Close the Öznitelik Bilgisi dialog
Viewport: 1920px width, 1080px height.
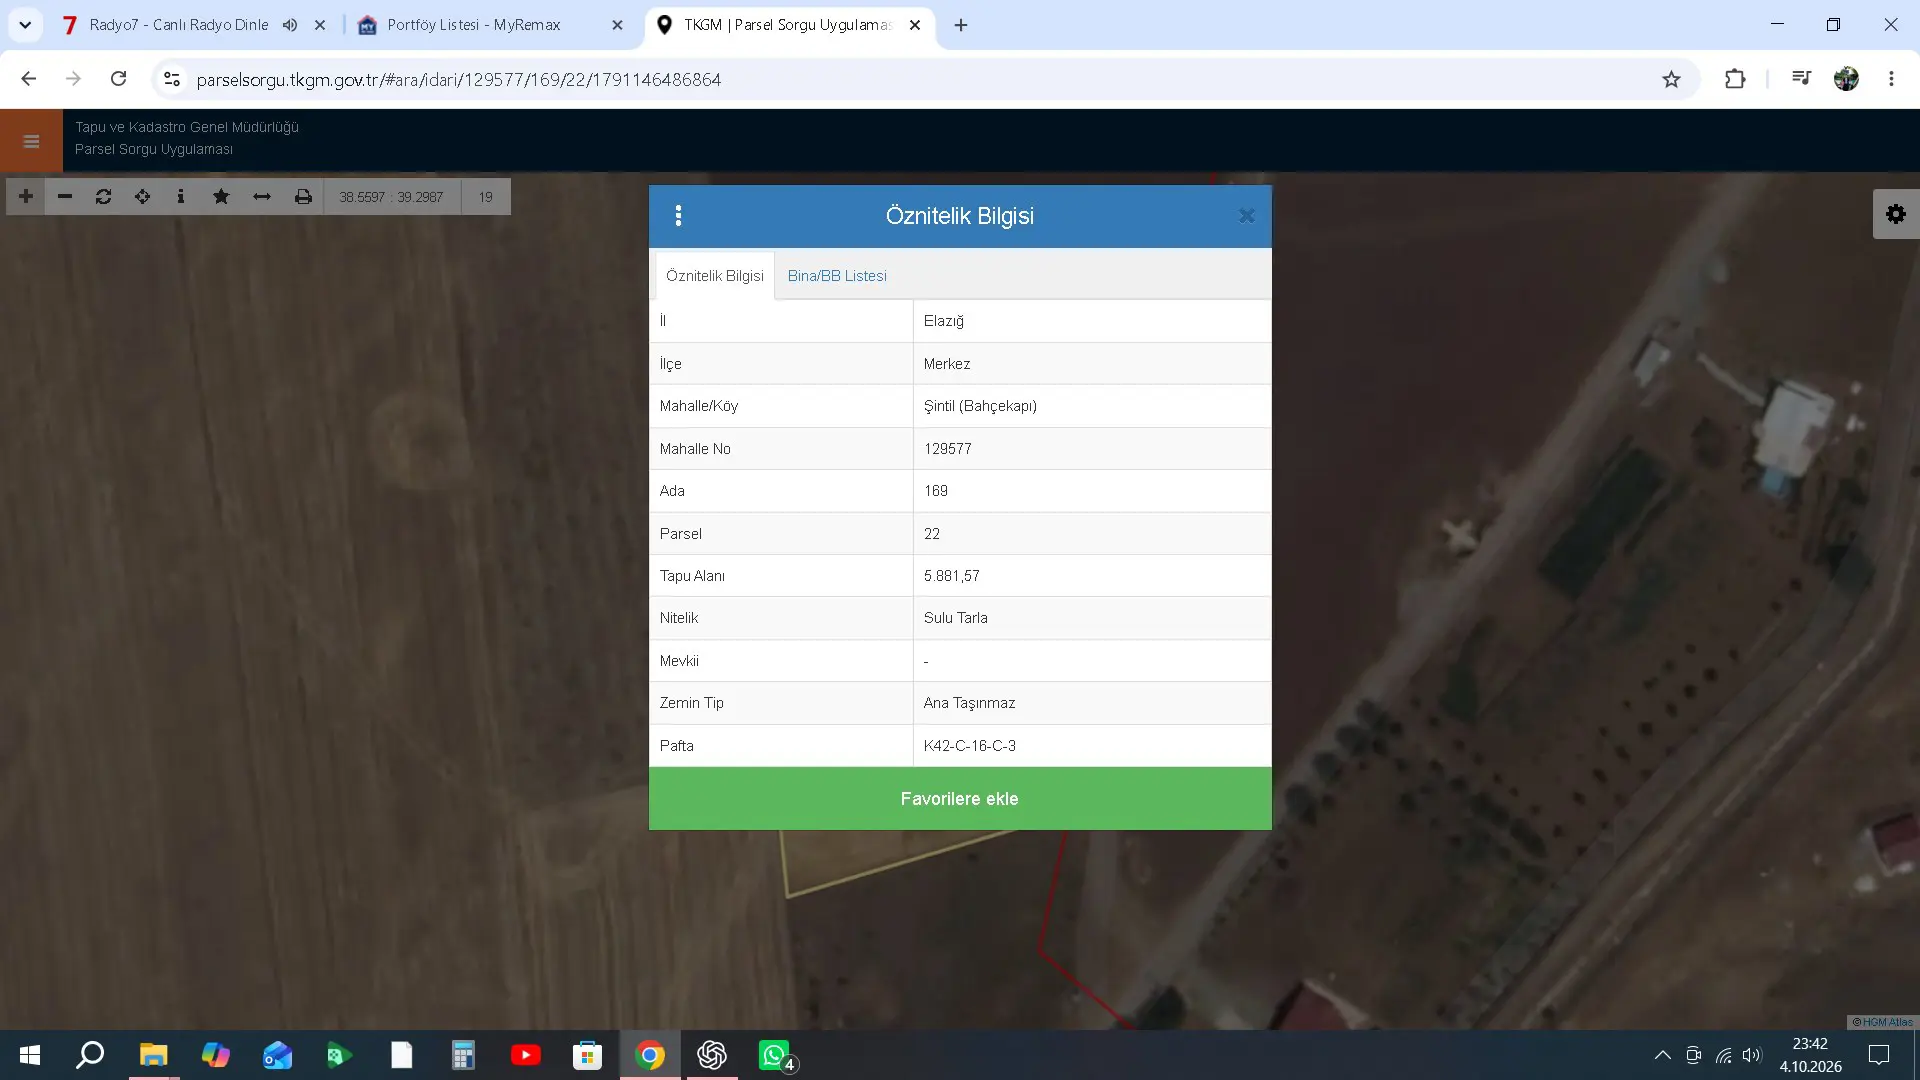1246,216
